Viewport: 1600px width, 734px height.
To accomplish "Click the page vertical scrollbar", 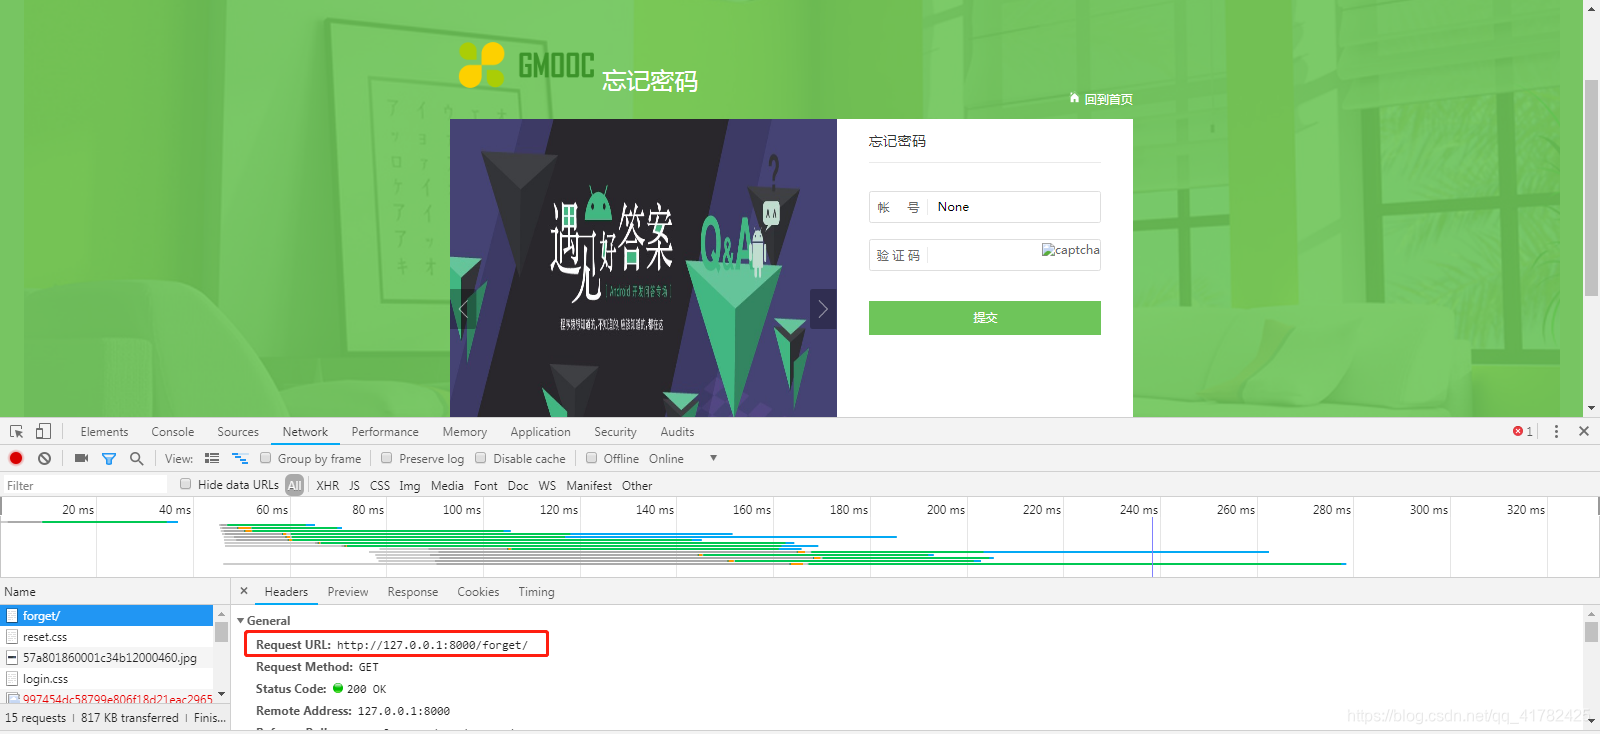I will click(1591, 186).
